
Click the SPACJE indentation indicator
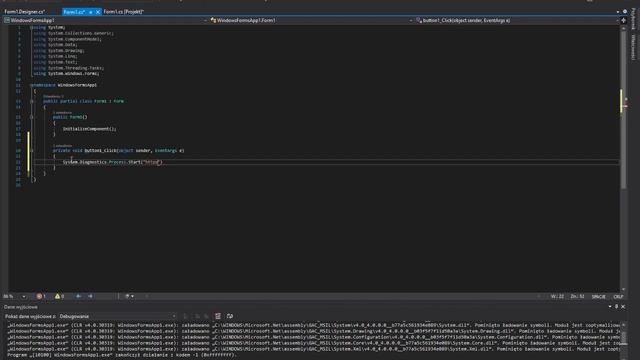click(x=598, y=297)
